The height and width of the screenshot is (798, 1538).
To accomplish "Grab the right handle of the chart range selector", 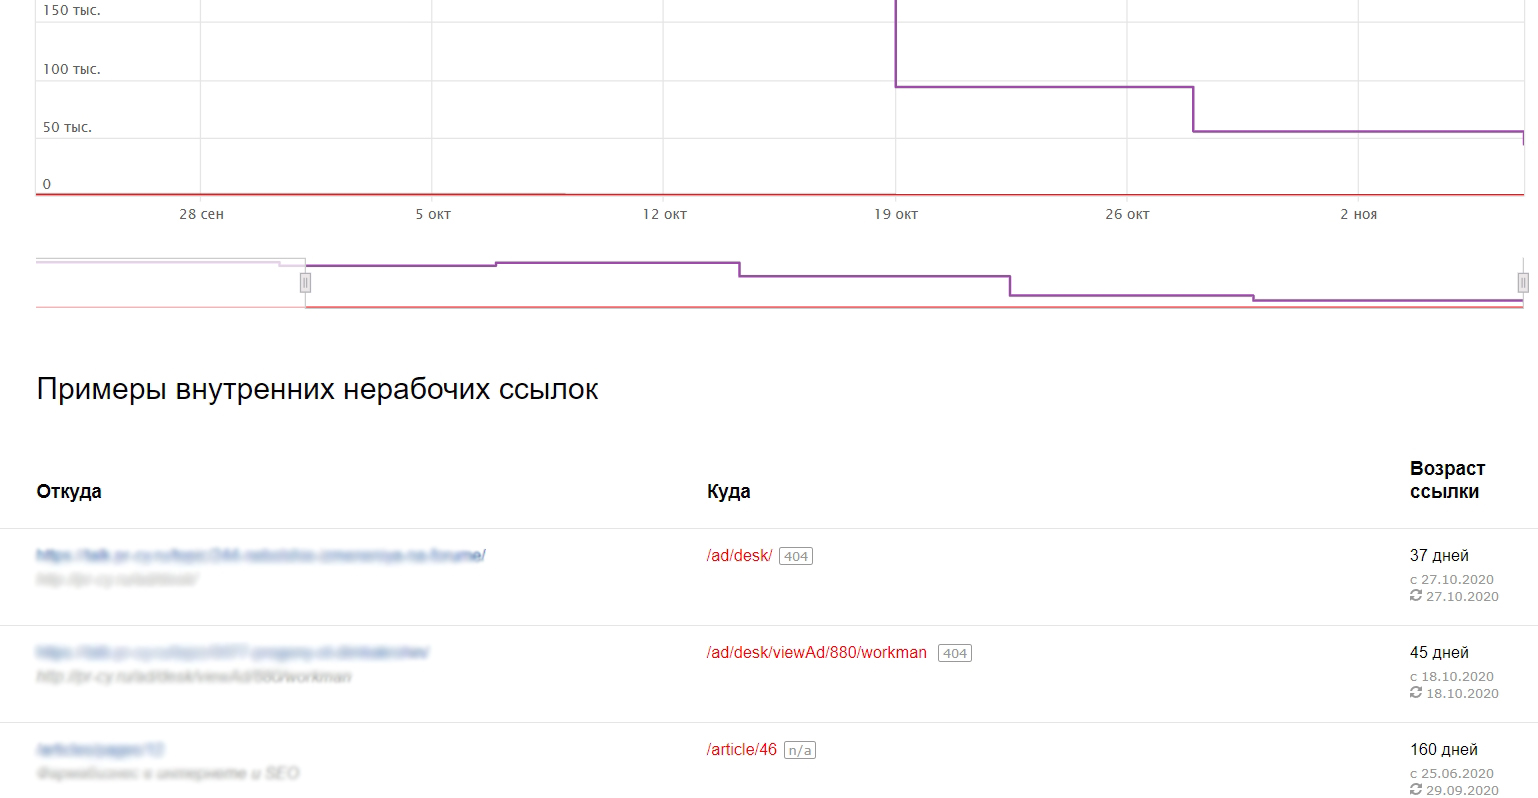I will pyautogui.click(x=1523, y=282).
